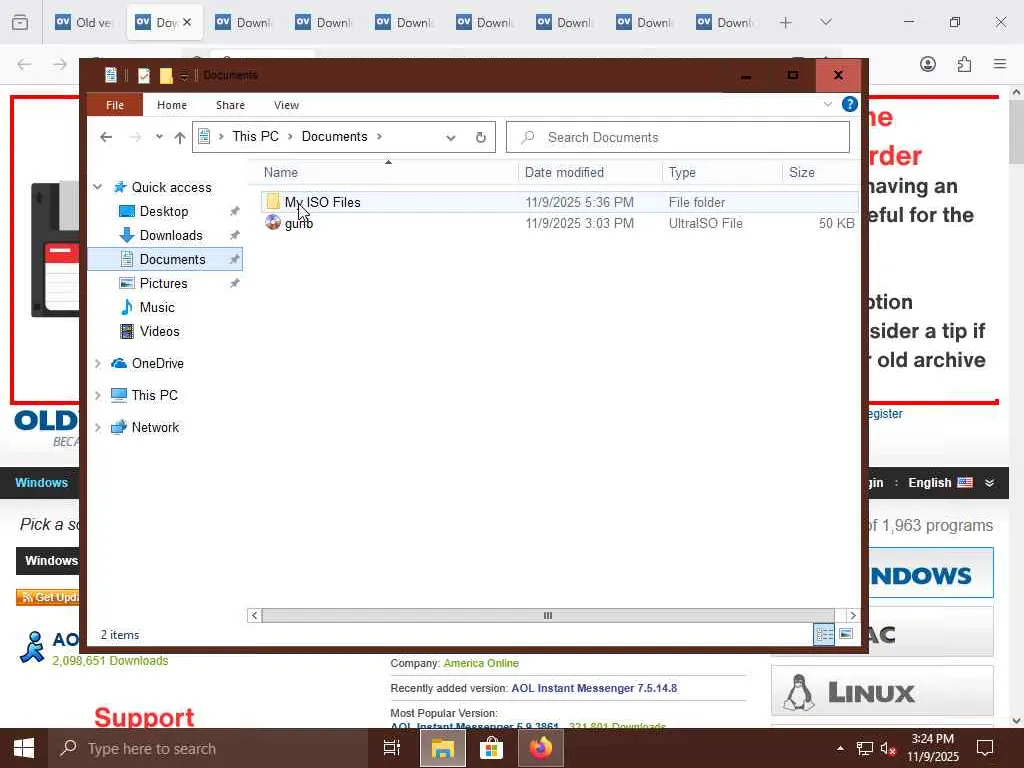Click the Search Documents field

click(x=678, y=137)
